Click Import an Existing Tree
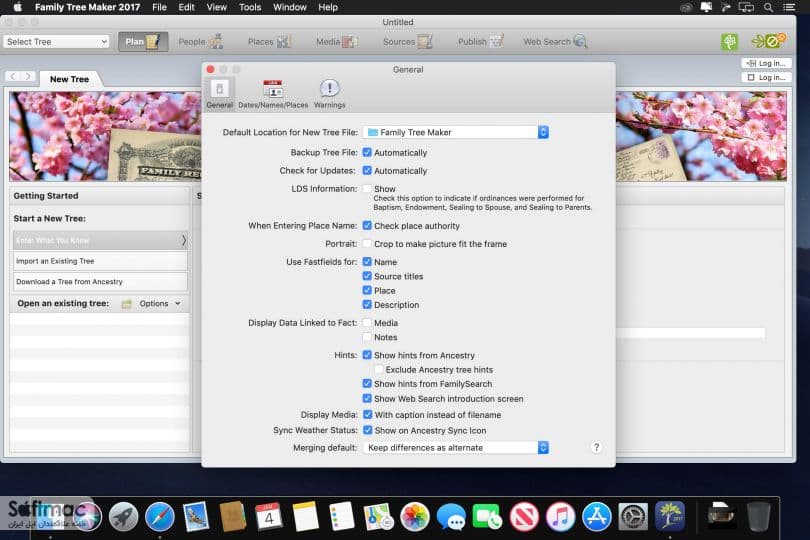Viewport: 810px width, 540px height. tap(100, 261)
